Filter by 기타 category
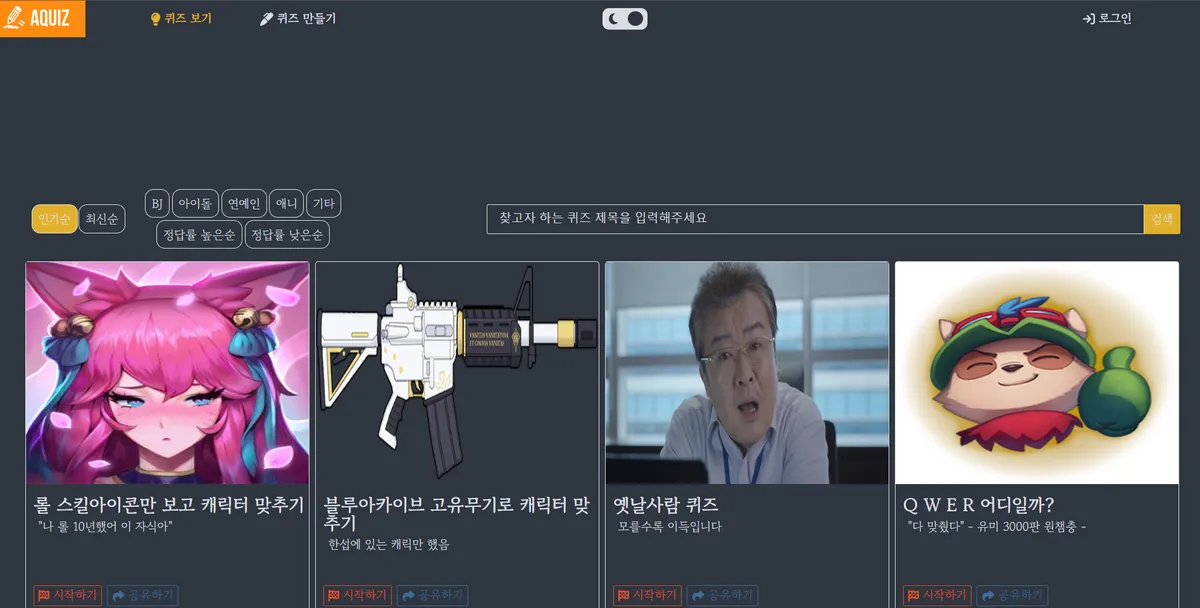Image resolution: width=1200 pixels, height=608 pixels. click(324, 204)
